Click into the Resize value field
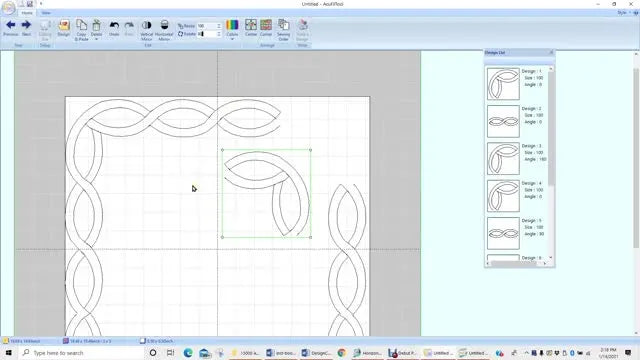This screenshot has width=640, height=360. pyautogui.click(x=207, y=26)
